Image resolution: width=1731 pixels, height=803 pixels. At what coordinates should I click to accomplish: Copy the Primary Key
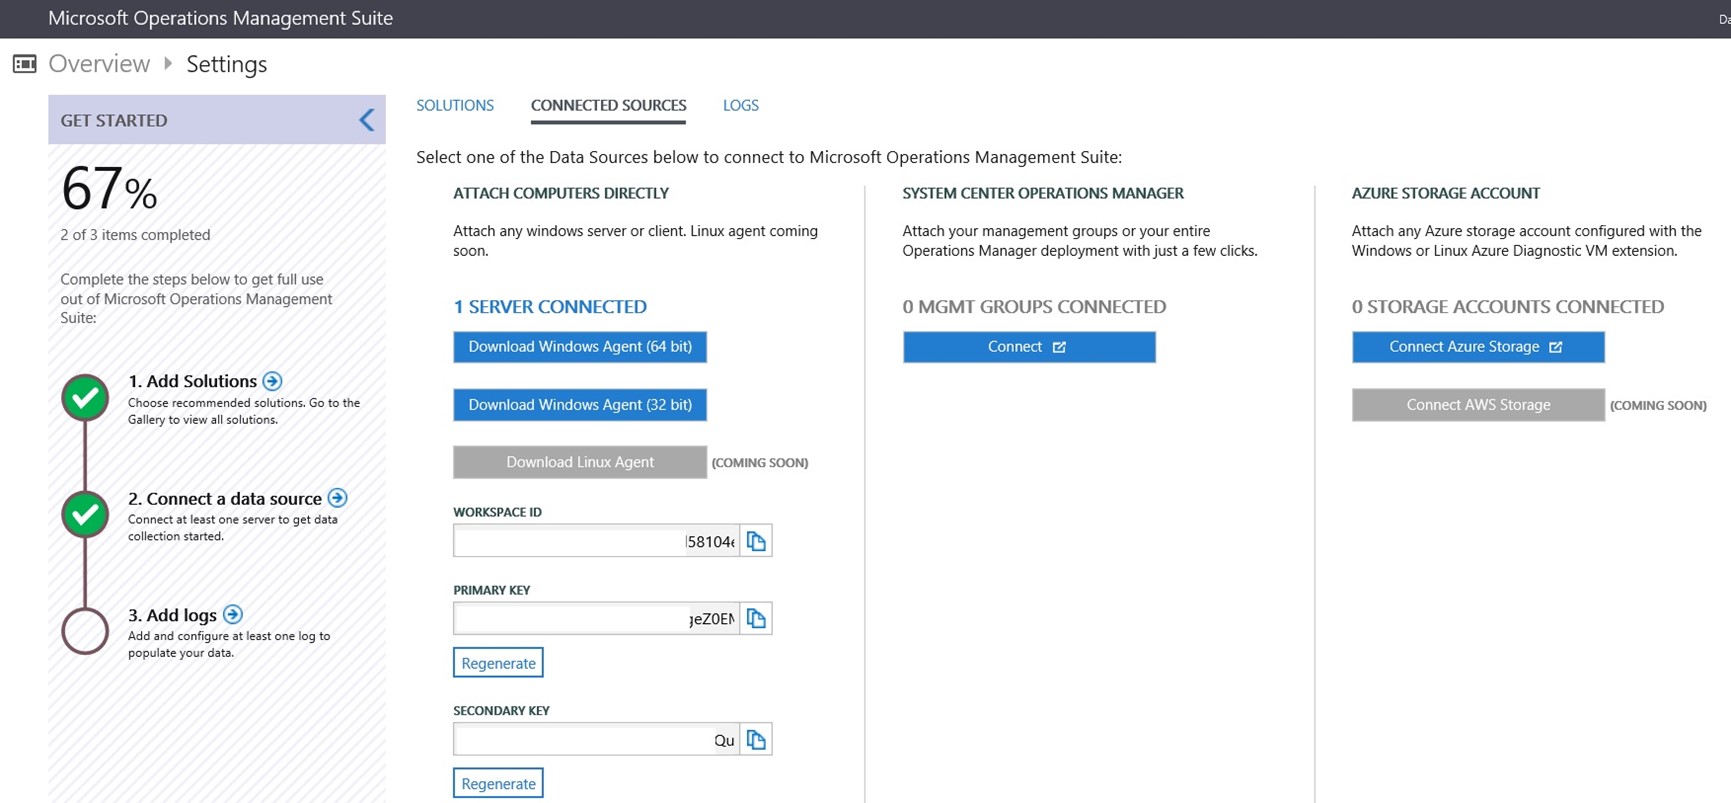point(756,619)
